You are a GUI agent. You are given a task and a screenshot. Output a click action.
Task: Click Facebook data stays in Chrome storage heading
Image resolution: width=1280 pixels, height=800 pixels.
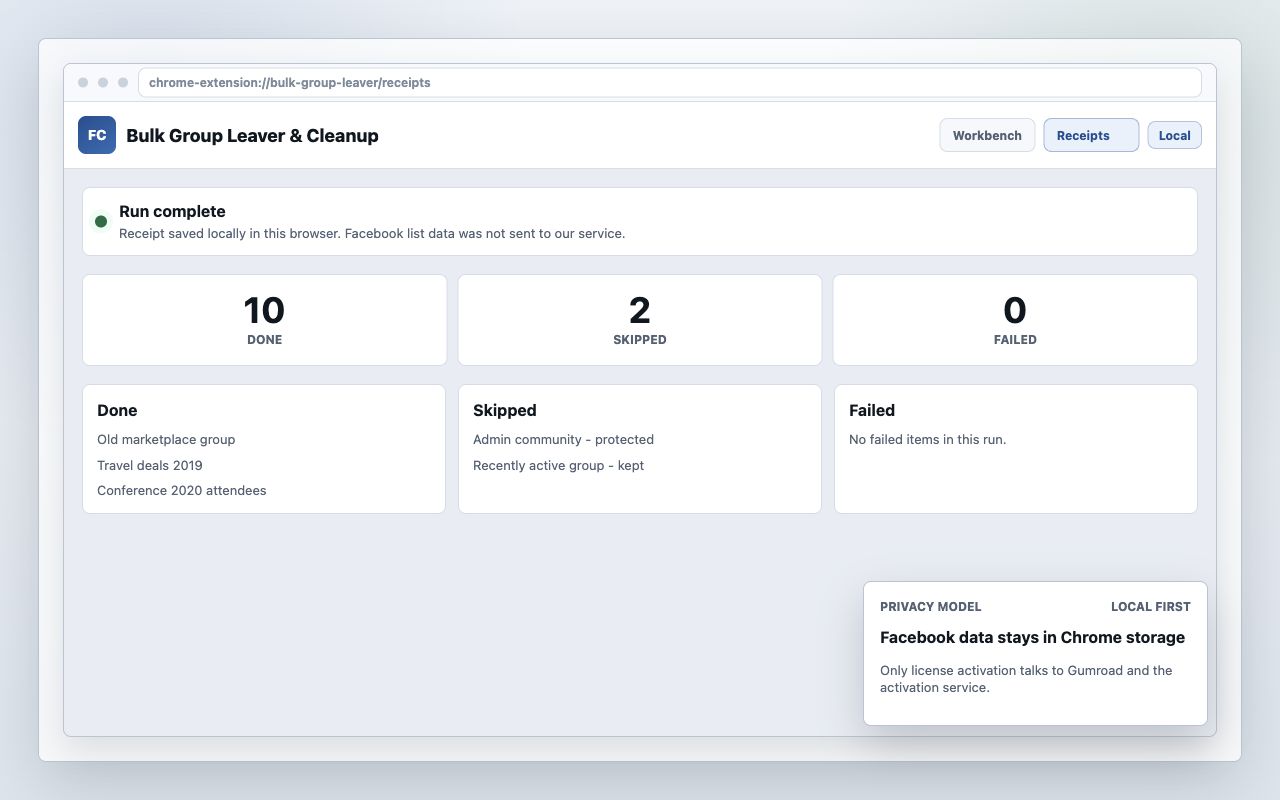click(x=1032, y=638)
